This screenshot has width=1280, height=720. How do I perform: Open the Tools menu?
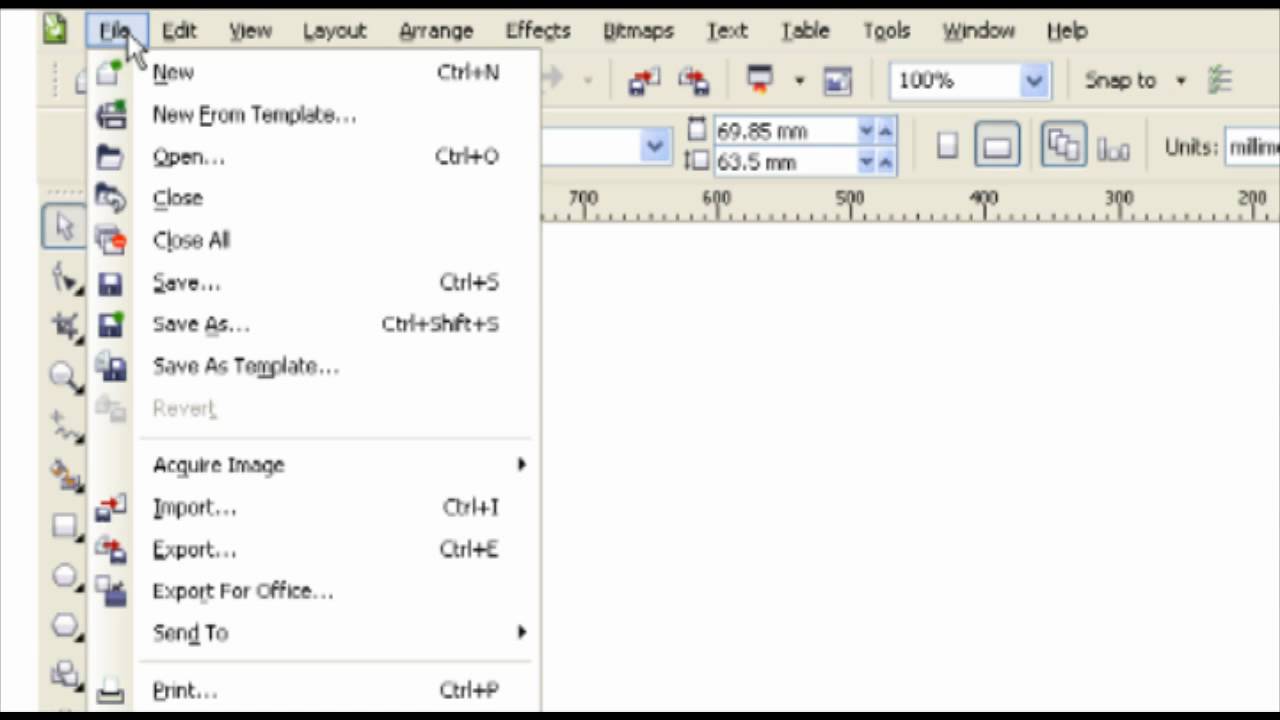886,31
